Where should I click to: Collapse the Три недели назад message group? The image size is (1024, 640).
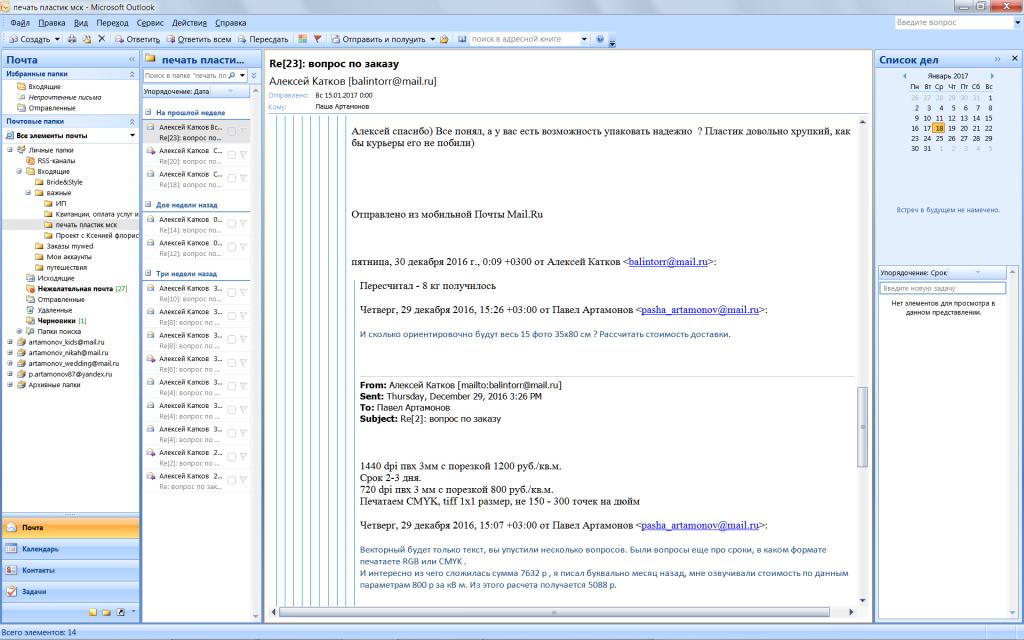(148, 274)
